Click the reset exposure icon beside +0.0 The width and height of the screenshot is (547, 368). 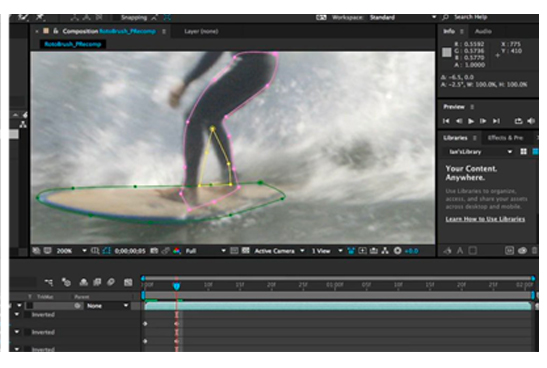coord(397,251)
